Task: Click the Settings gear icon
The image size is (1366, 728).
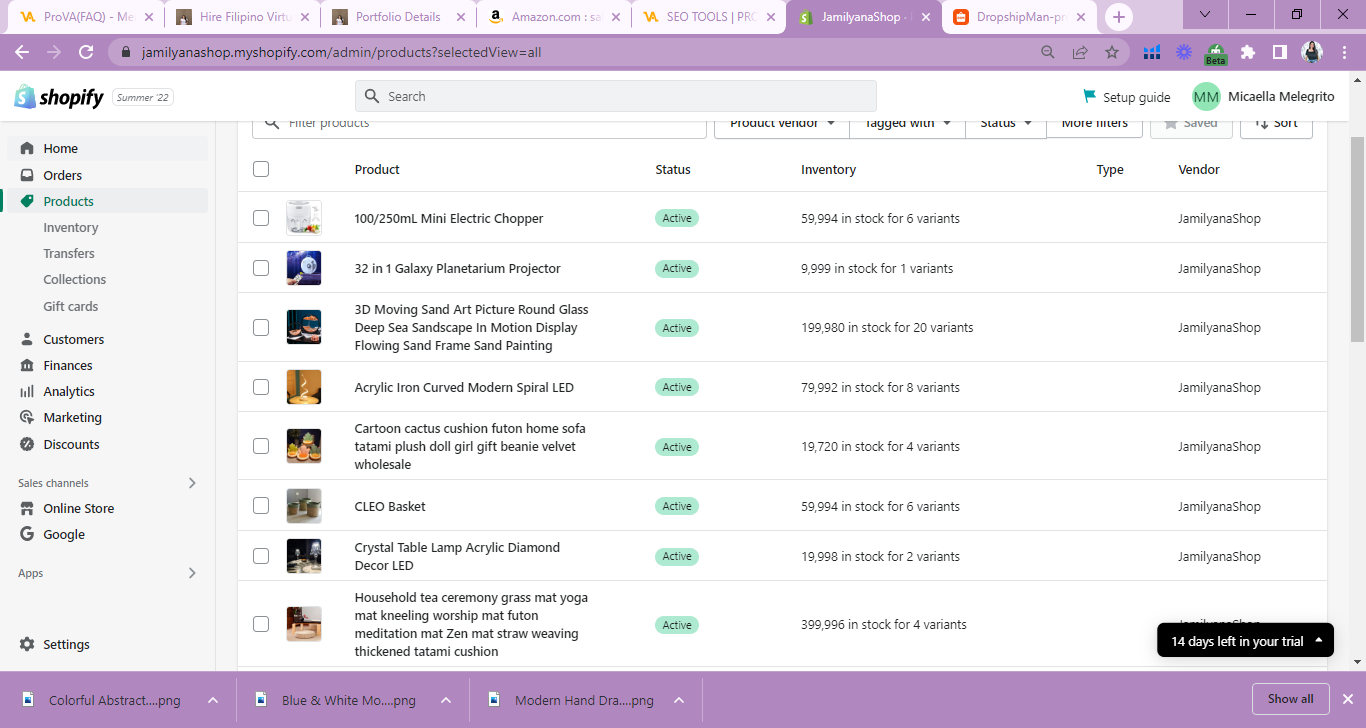Action: pyautogui.click(x=27, y=644)
